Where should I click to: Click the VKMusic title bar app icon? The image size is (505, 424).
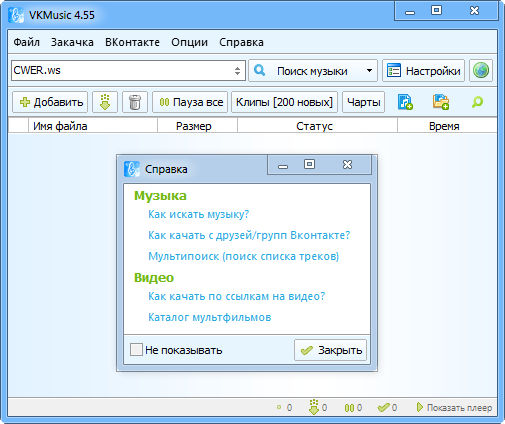[16, 15]
